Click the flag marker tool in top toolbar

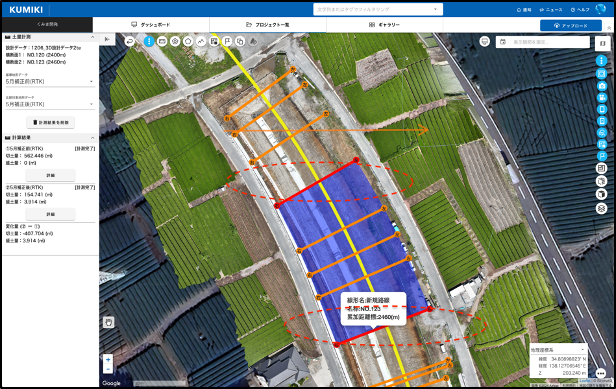pos(227,41)
